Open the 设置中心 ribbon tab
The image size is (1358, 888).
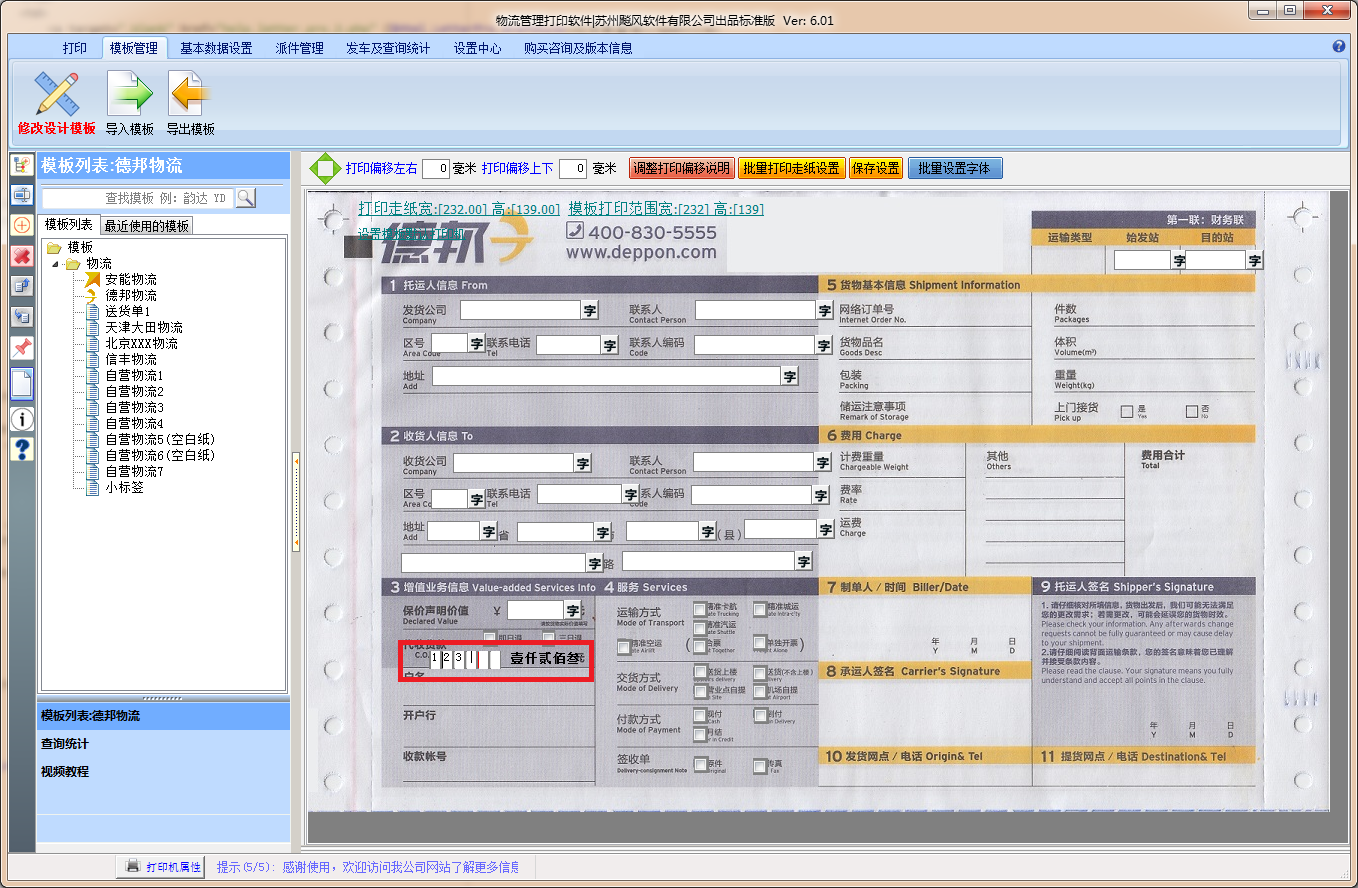(477, 48)
